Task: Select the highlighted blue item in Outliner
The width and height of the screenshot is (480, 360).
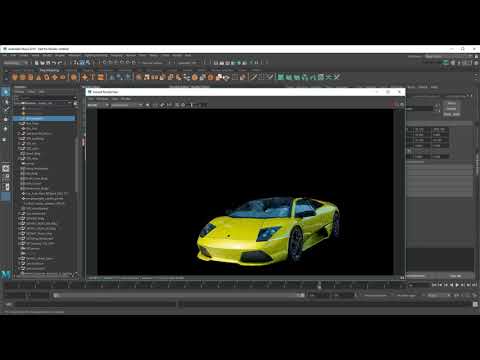Action: (45, 118)
